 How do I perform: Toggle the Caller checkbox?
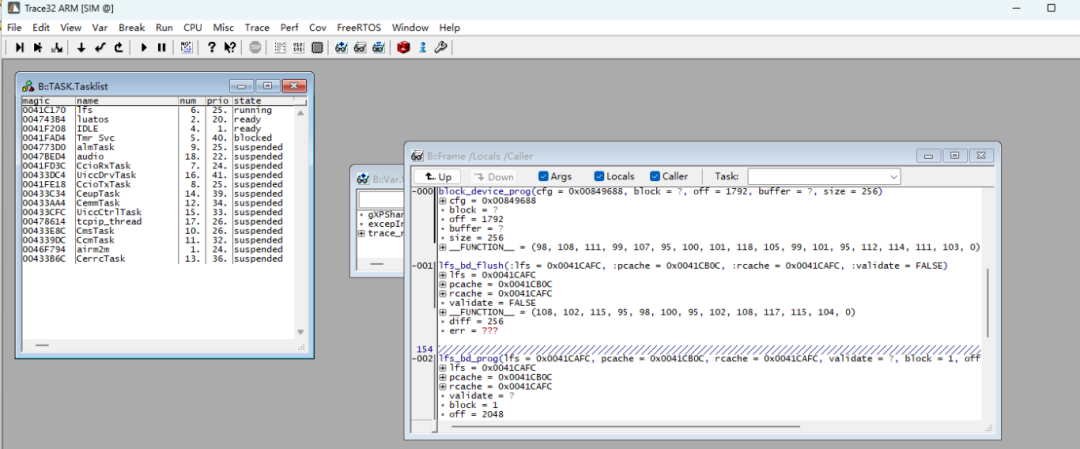click(x=654, y=176)
